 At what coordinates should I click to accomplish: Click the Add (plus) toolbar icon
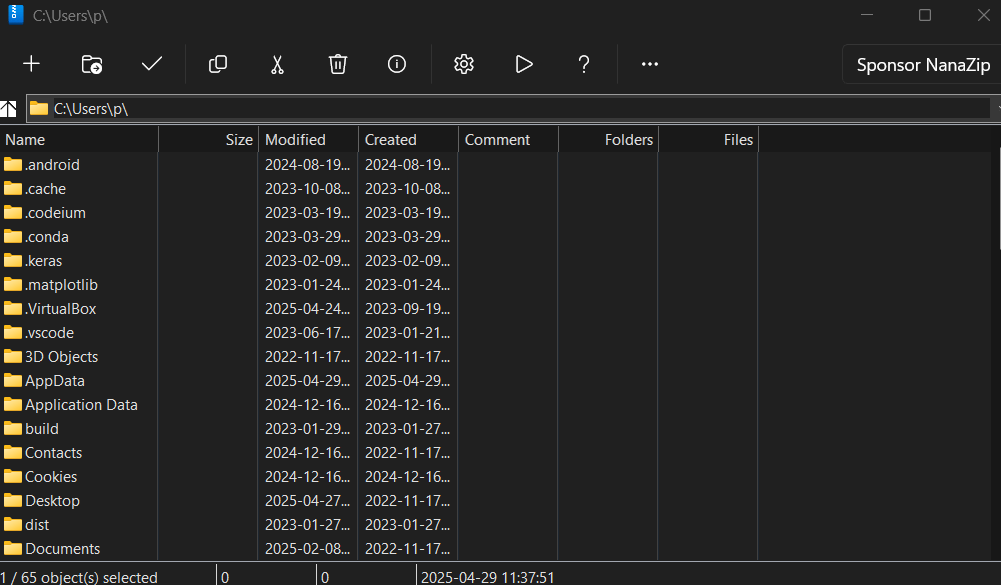31,64
